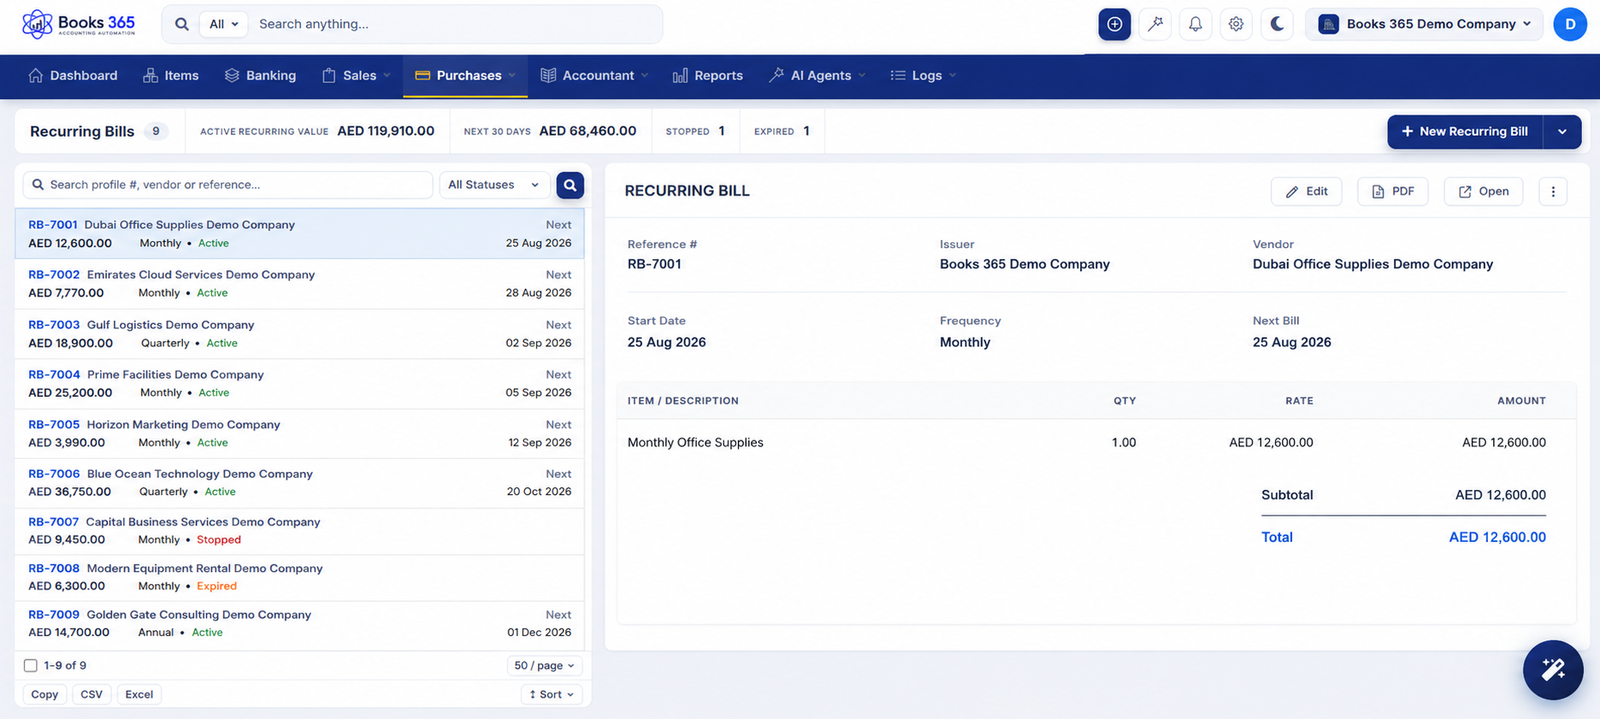Screen dimensions: 1600x719
Task: Open the magic wand tool in header
Action: (x=1155, y=24)
